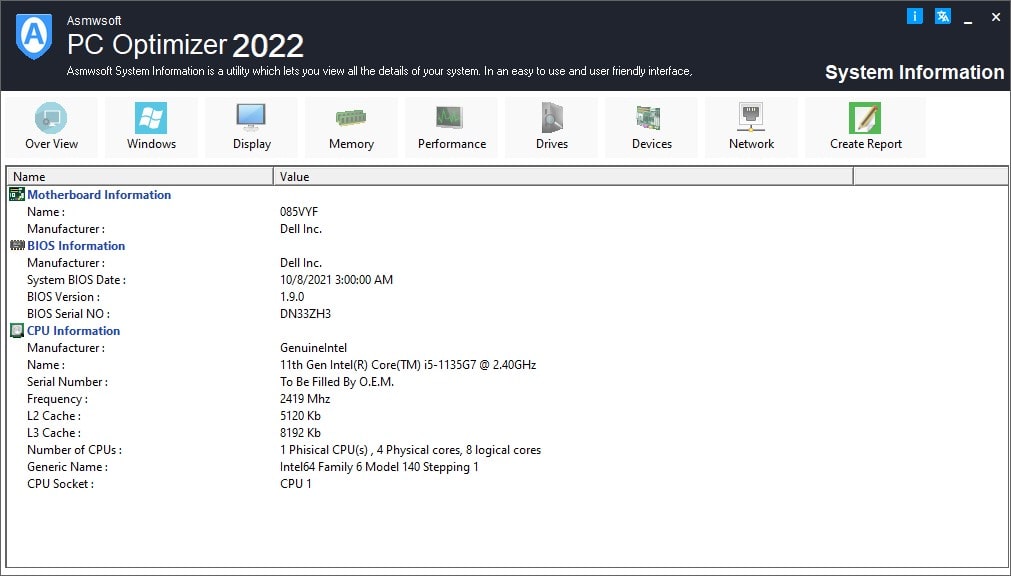Click the value 10/8/2021 3:00:00 AM

pyautogui.click(x=336, y=280)
